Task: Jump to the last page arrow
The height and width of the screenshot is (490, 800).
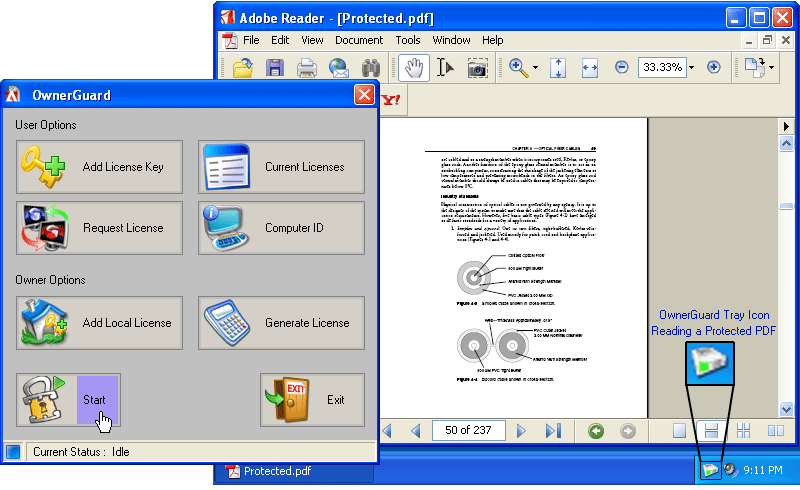Action: [x=553, y=431]
